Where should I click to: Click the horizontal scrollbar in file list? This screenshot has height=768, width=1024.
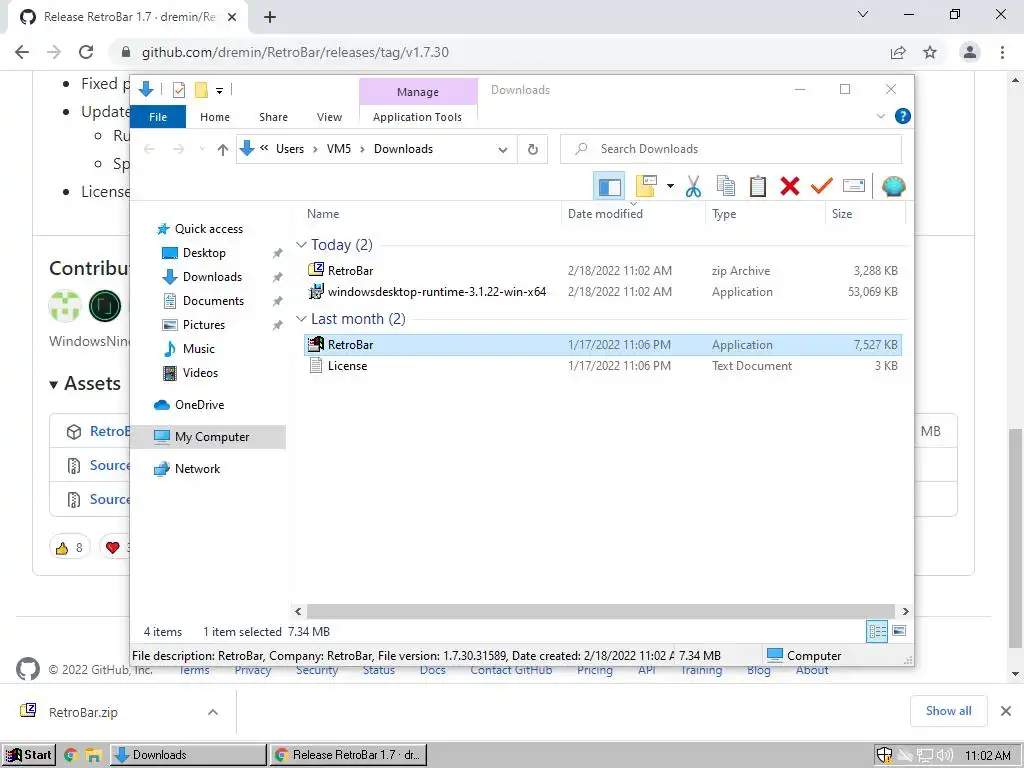click(600, 611)
